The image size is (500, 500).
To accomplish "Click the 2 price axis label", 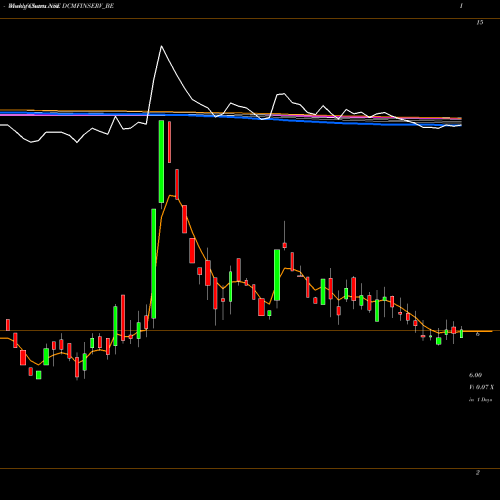I will tap(478, 472).
